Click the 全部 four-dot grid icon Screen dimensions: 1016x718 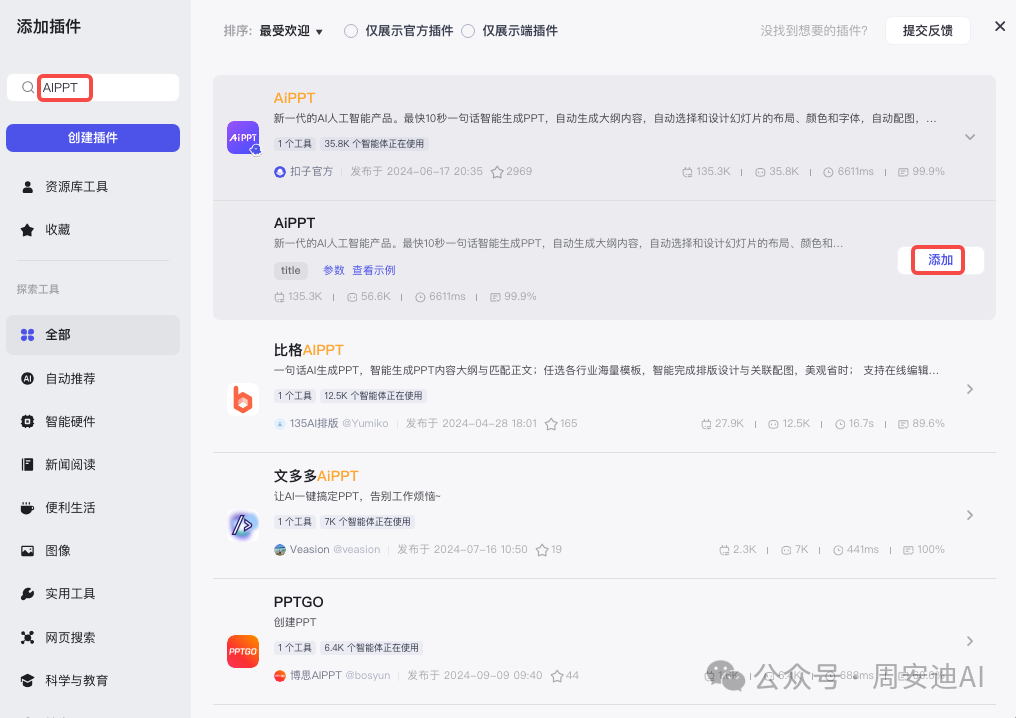(27, 335)
